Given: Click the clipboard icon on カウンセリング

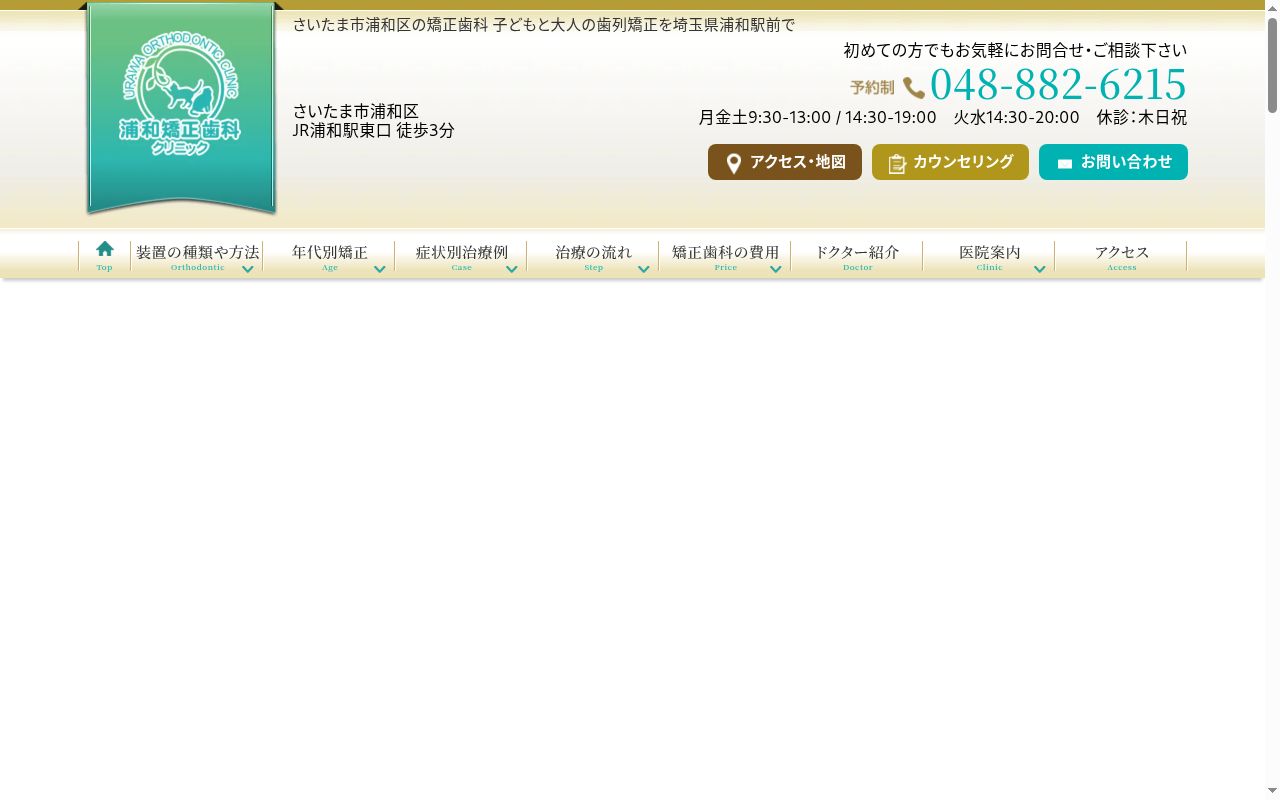Looking at the screenshot, I should point(897,163).
